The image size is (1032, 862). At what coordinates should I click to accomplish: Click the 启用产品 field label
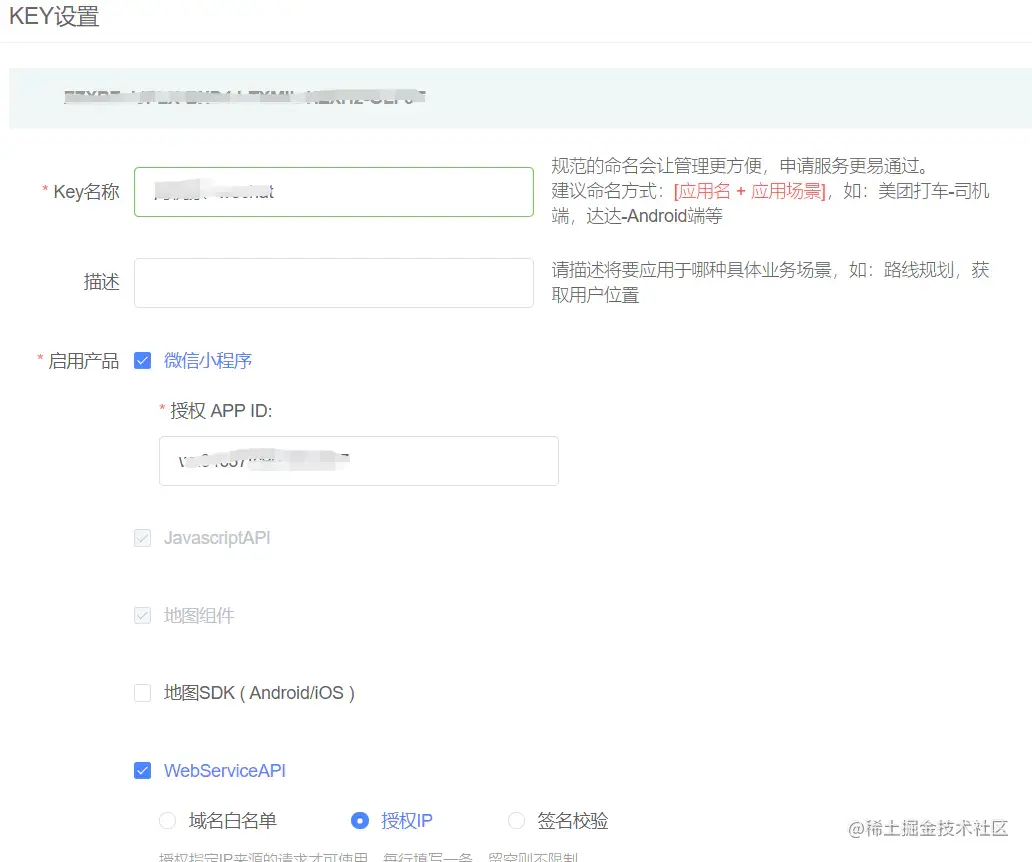84,361
